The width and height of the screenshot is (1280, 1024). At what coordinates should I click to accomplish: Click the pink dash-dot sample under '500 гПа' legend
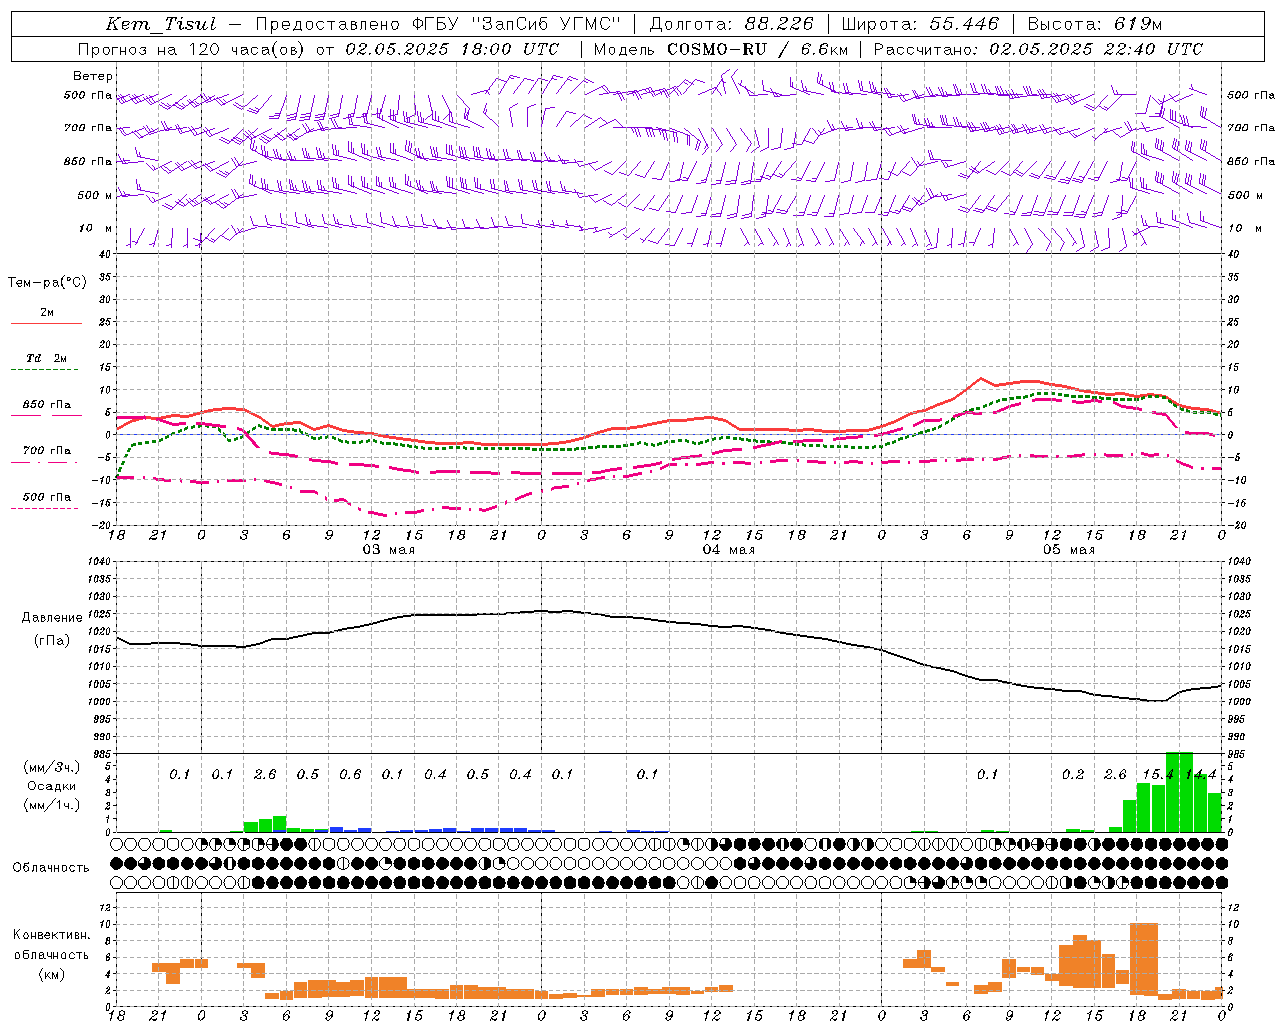[x=46, y=508]
